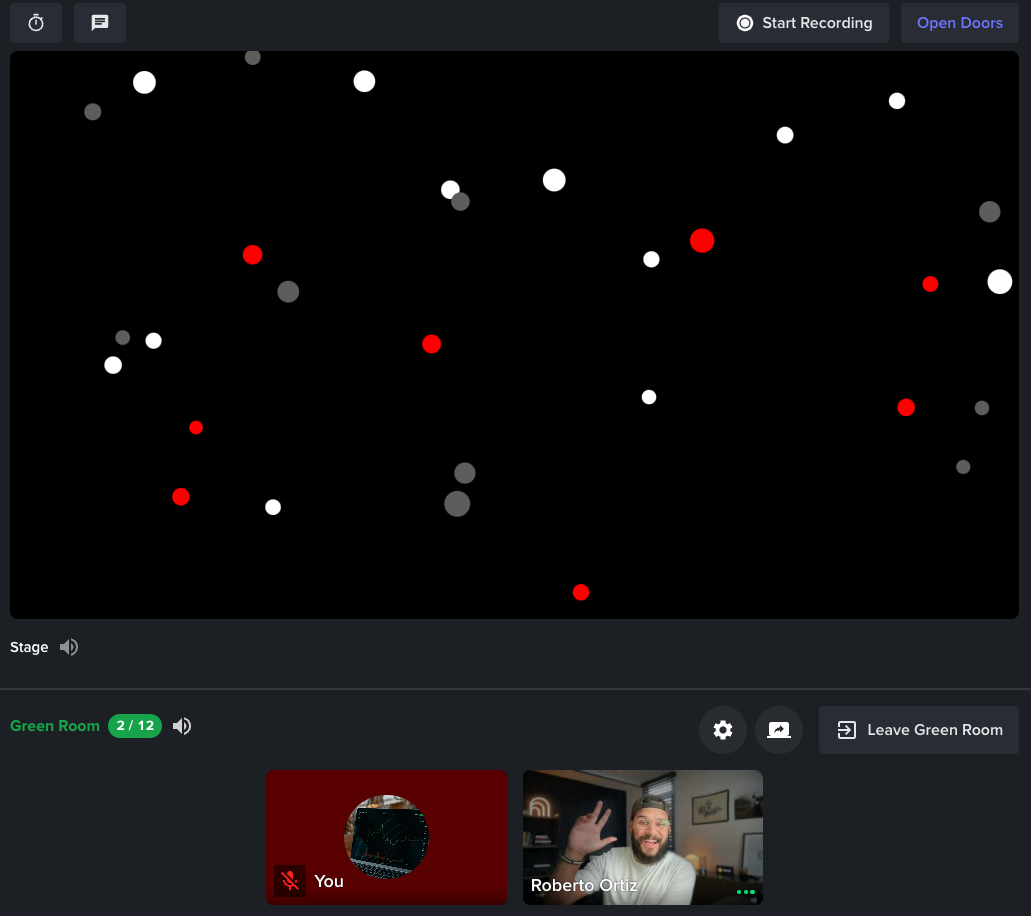Click Open Doors
The height and width of the screenshot is (916, 1031).
point(959,23)
